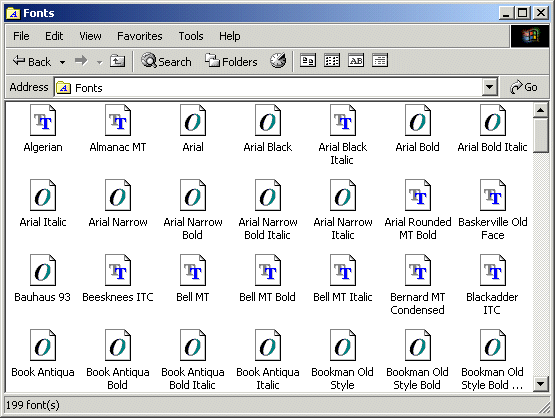
Task: Choose the Arial Narrow font icon
Action: pos(118,195)
